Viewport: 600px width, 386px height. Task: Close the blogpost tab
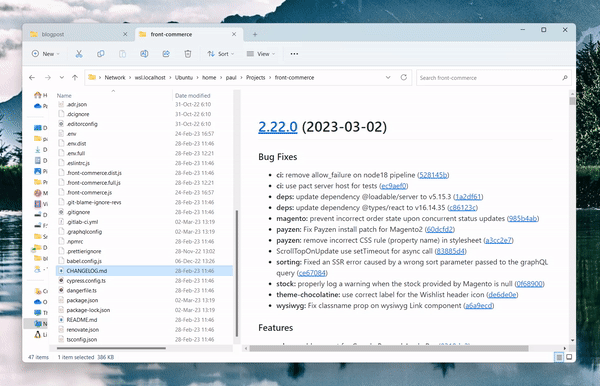[125, 34]
